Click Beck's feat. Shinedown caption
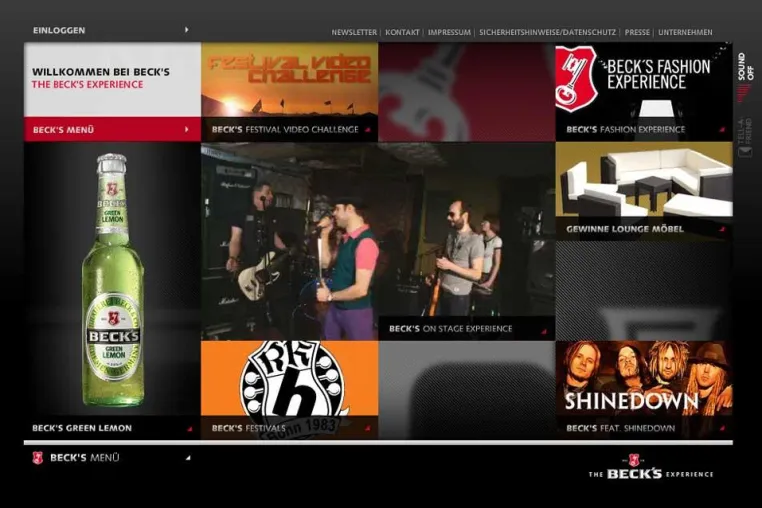Screen dimensions: 762x508 point(621,428)
